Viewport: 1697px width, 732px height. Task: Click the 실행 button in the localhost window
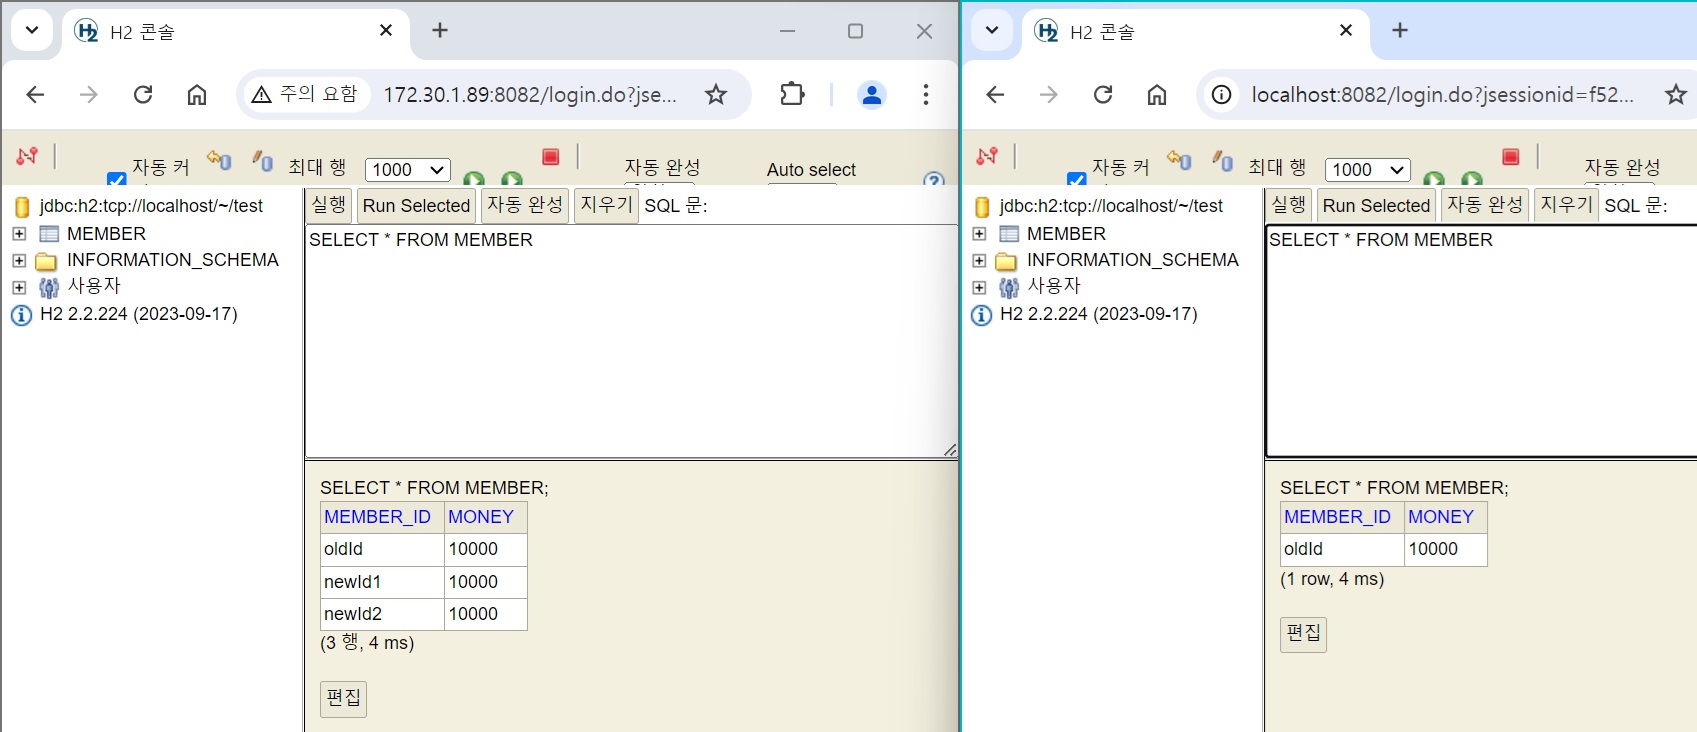click(x=1289, y=205)
